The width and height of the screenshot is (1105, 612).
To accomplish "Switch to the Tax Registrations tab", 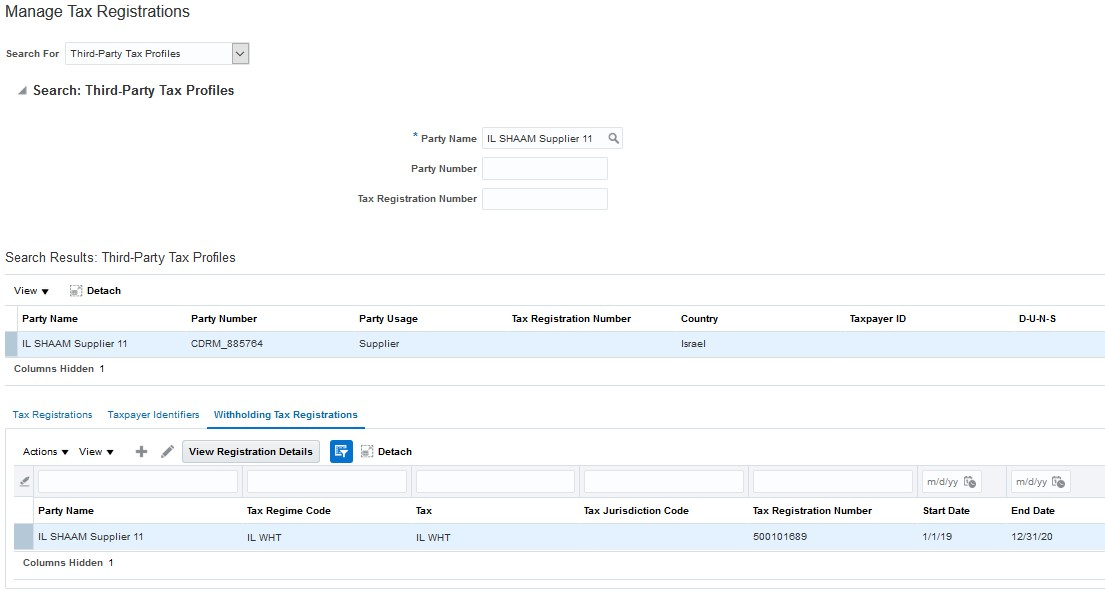I will click(x=53, y=415).
